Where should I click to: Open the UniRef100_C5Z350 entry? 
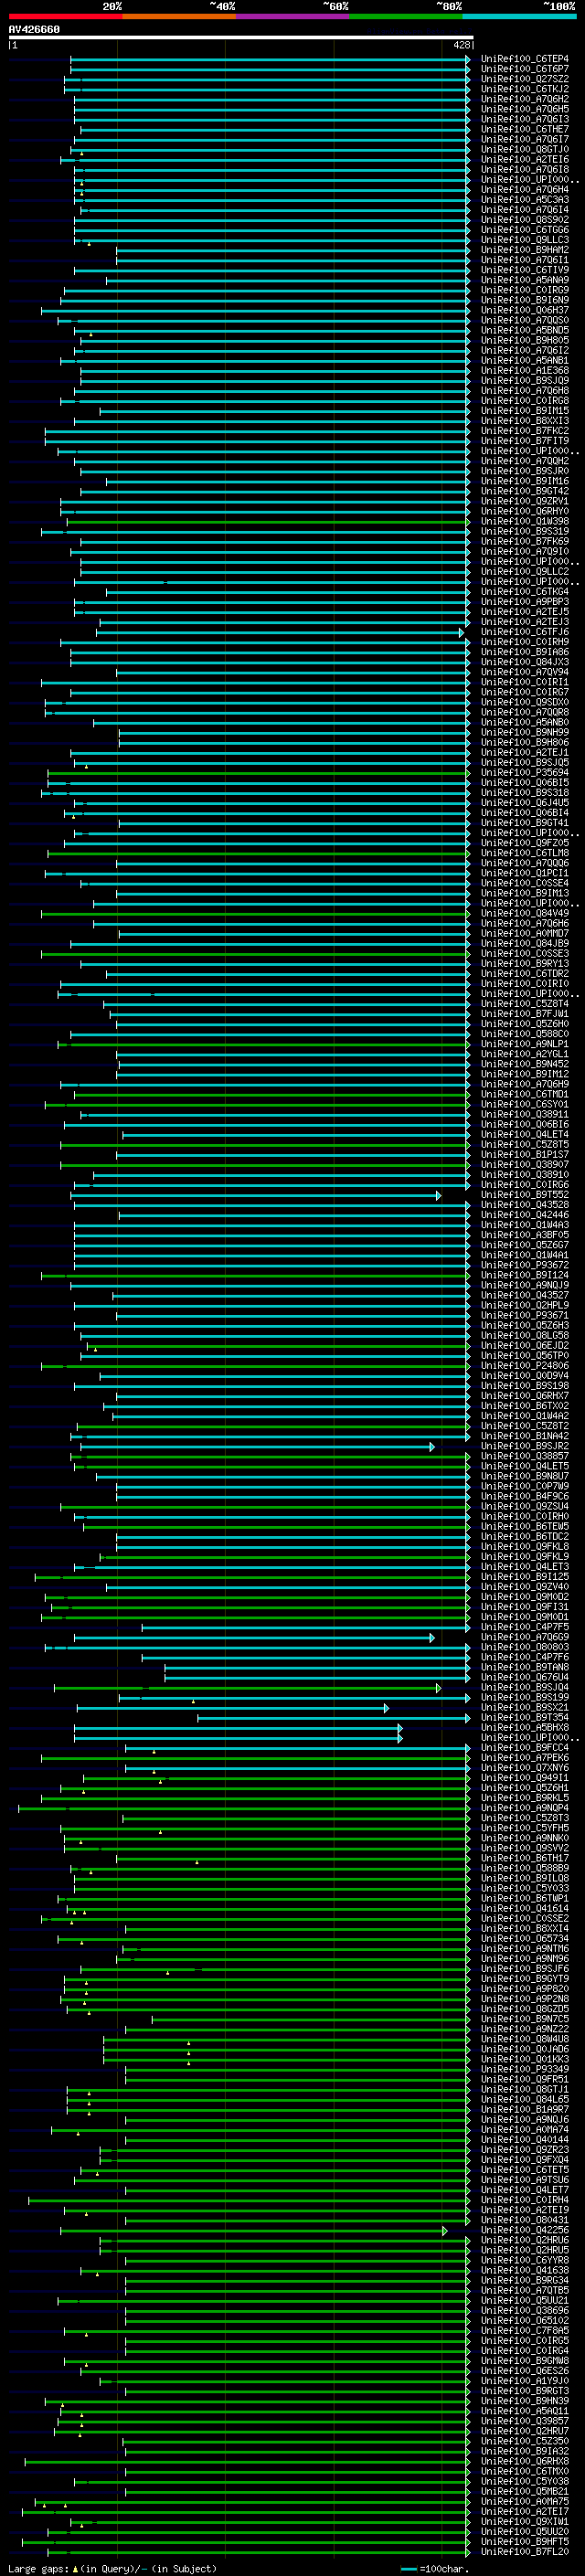coord(524,2441)
